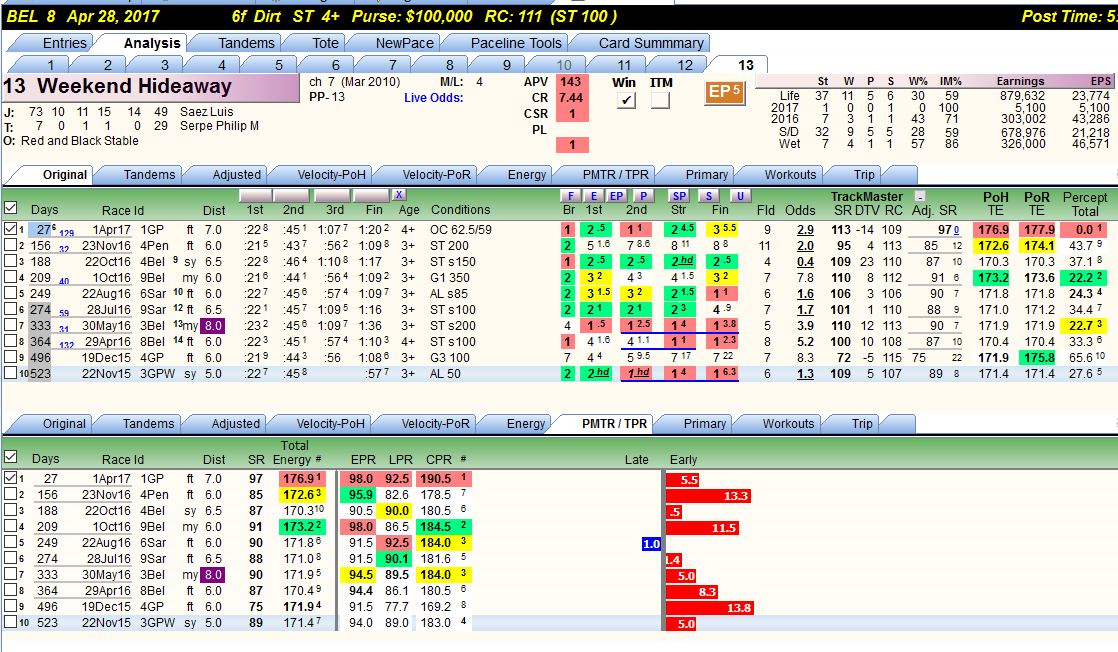Click the trainer name Serpe Philip M
This screenshot has height=652, width=1118.
(219, 126)
